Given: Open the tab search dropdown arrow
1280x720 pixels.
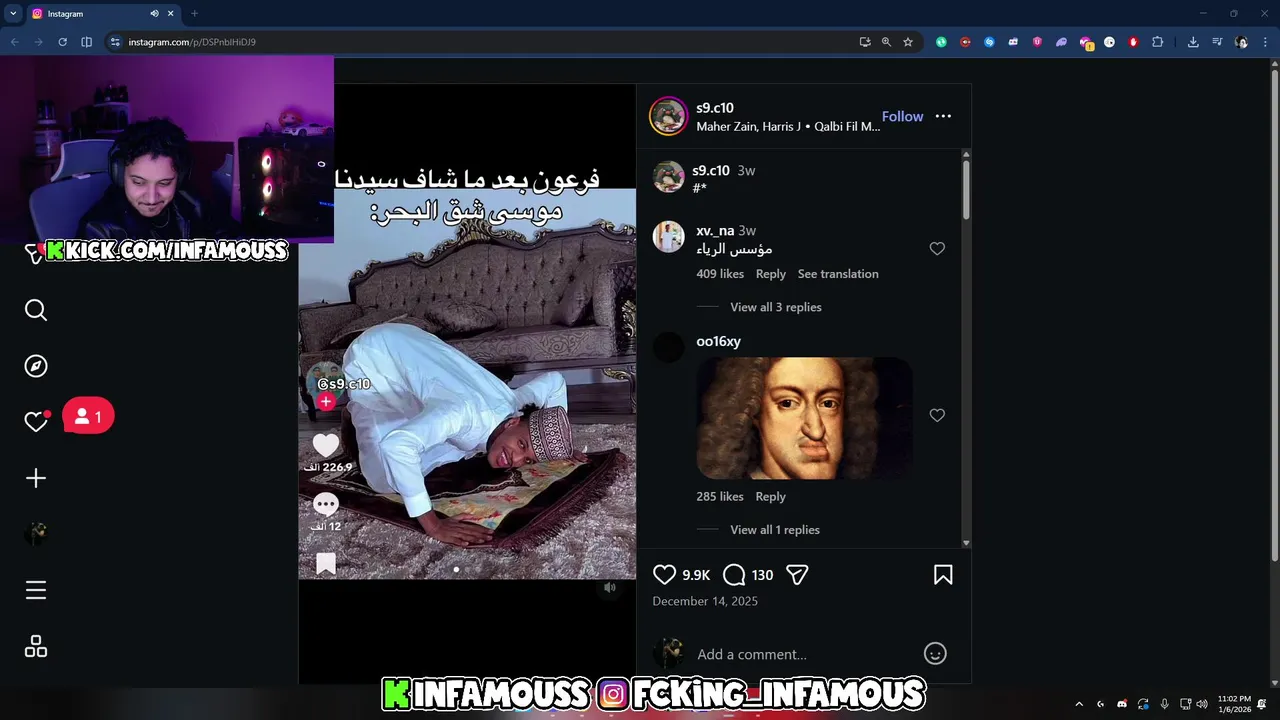Looking at the screenshot, I should tap(12, 14).
